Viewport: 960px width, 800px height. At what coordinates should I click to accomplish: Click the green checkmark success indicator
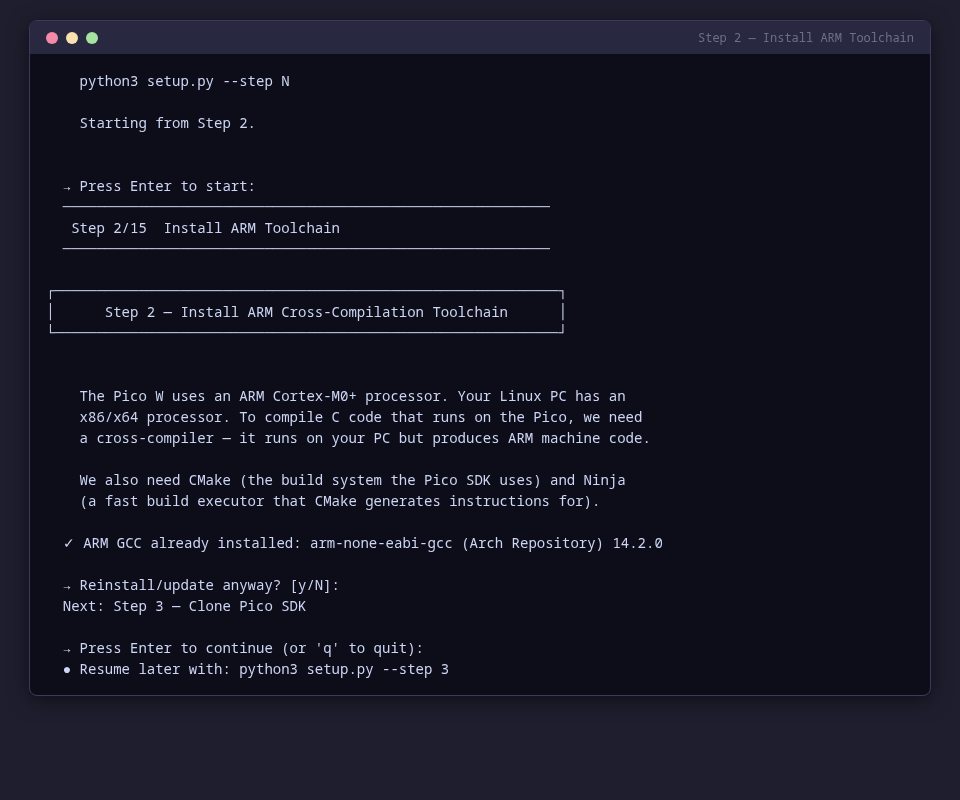(x=68, y=543)
